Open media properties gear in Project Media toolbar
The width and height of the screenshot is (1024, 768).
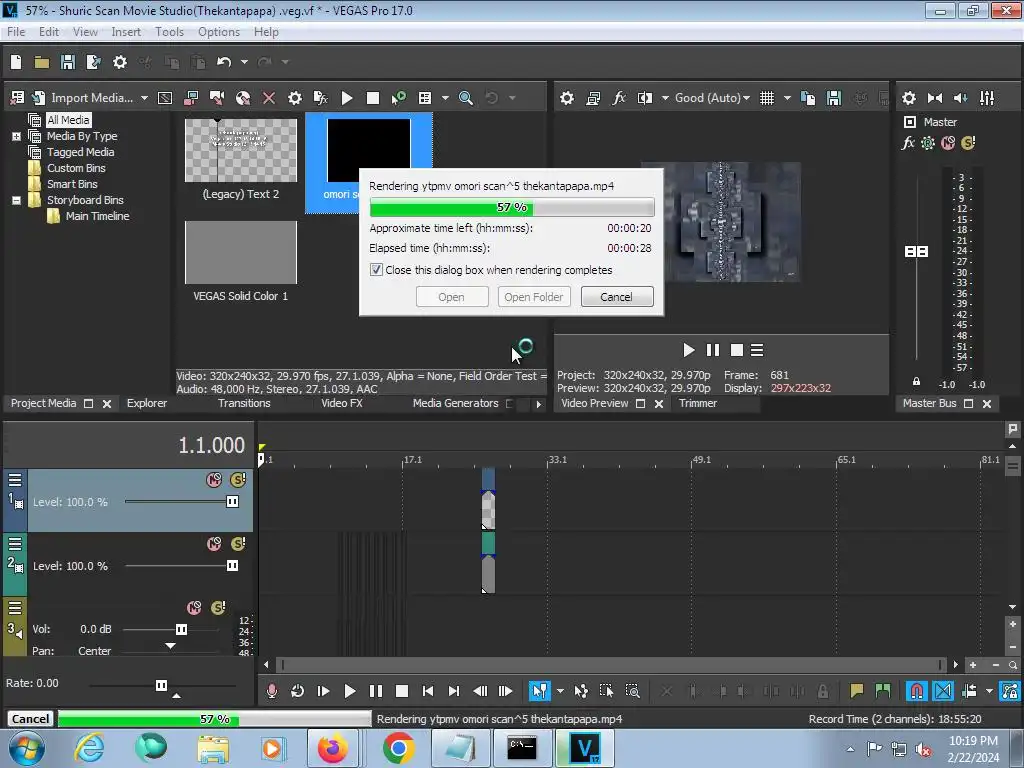295,98
